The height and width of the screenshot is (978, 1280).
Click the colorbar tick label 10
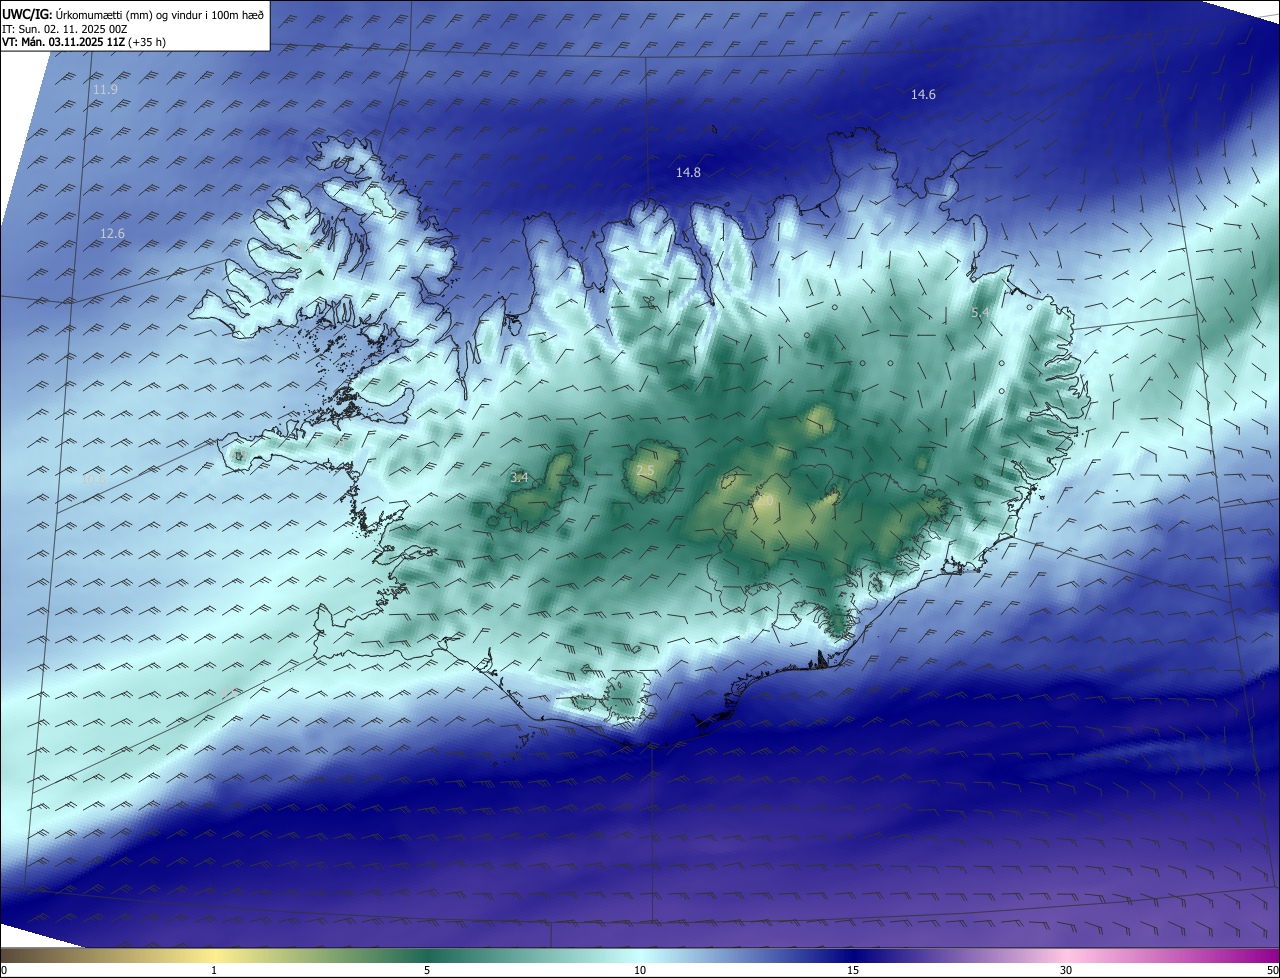[640, 971]
